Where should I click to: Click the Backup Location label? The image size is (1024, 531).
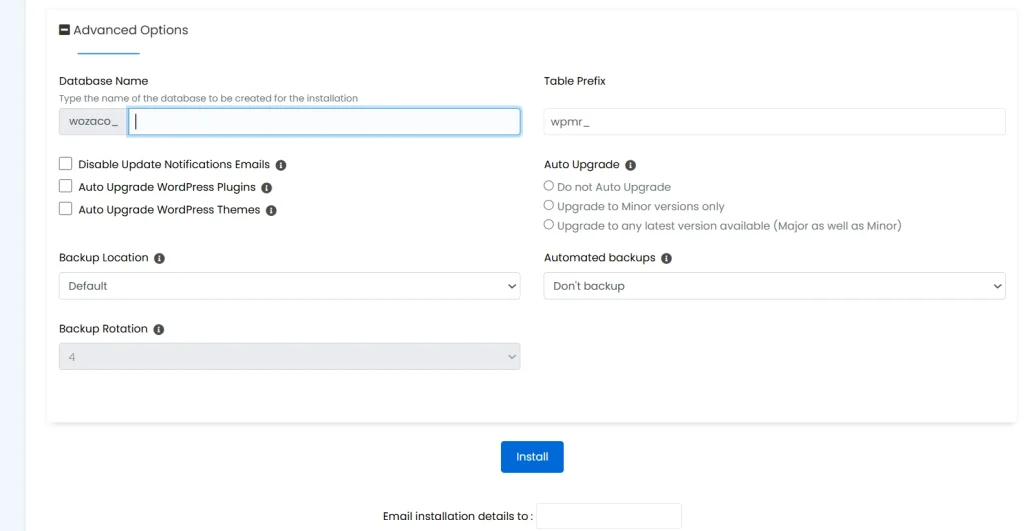103,257
